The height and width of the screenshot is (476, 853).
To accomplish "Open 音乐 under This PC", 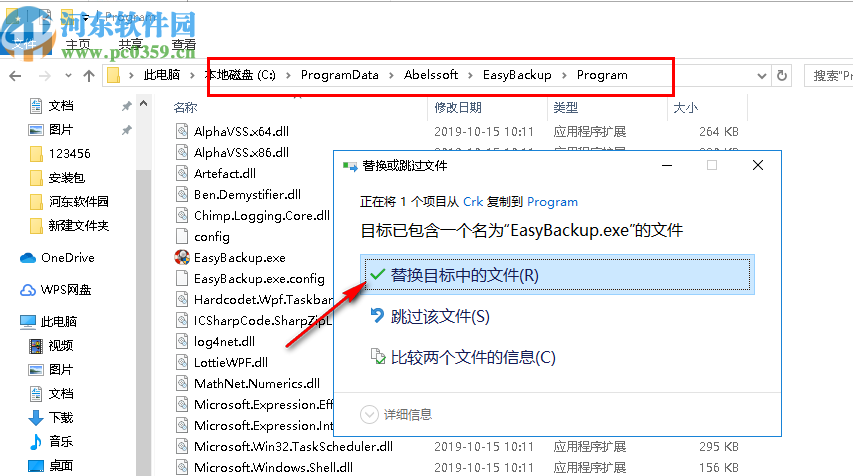I will 60,441.
